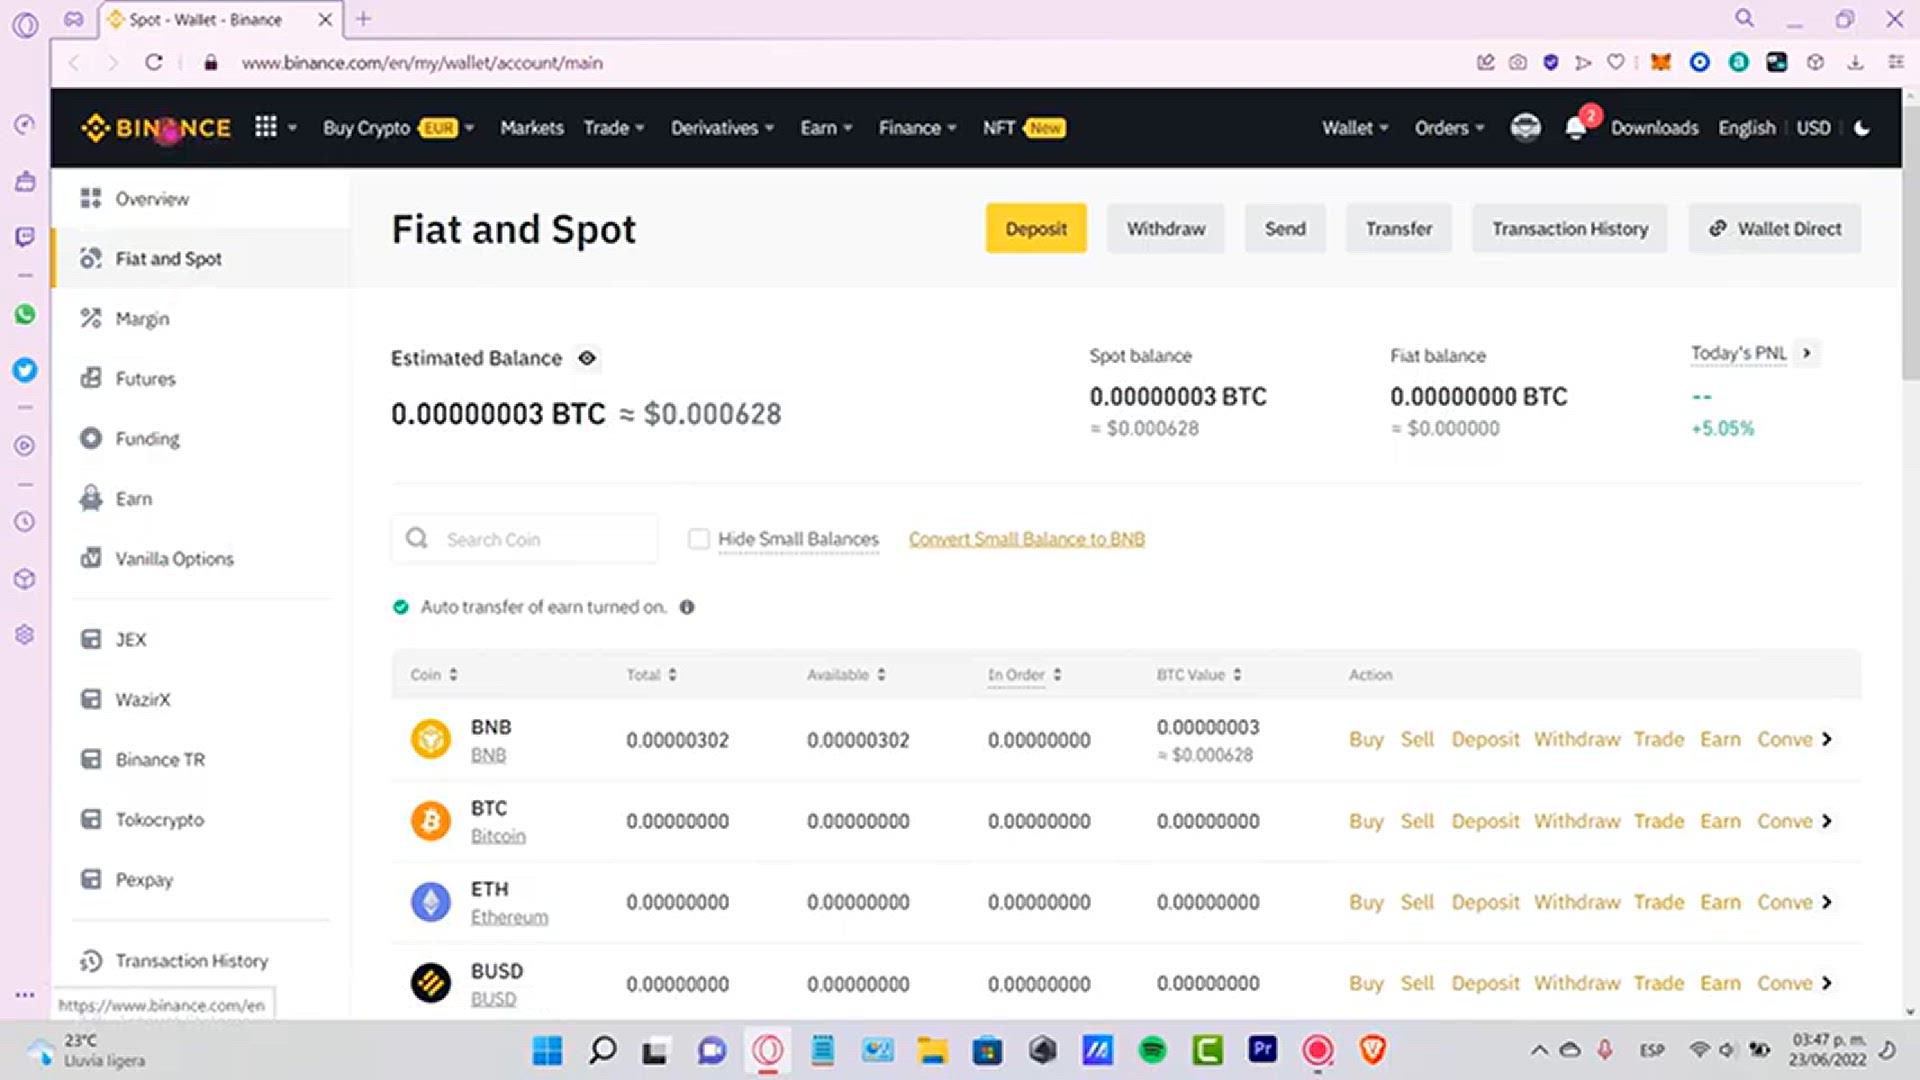This screenshot has height=1080, width=1920.
Task: Open MetaMask fox extension icon
Action: (x=1661, y=62)
